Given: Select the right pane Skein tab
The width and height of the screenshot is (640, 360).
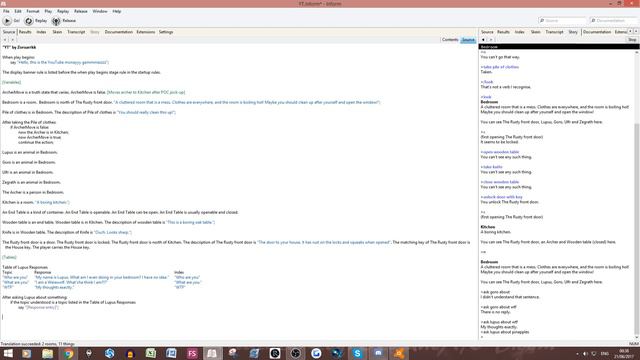Looking at the screenshot, I should click(536, 32).
